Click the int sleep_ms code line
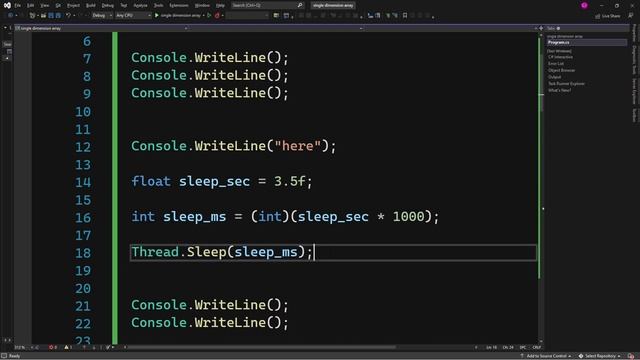 285,217
